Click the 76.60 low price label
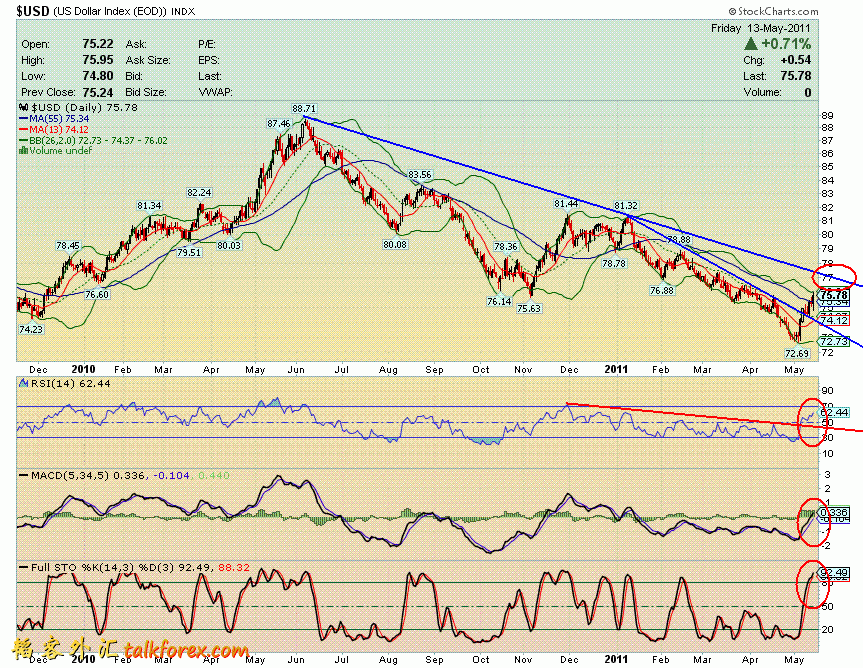Viewport: 863px width, 668px height. click(97, 294)
